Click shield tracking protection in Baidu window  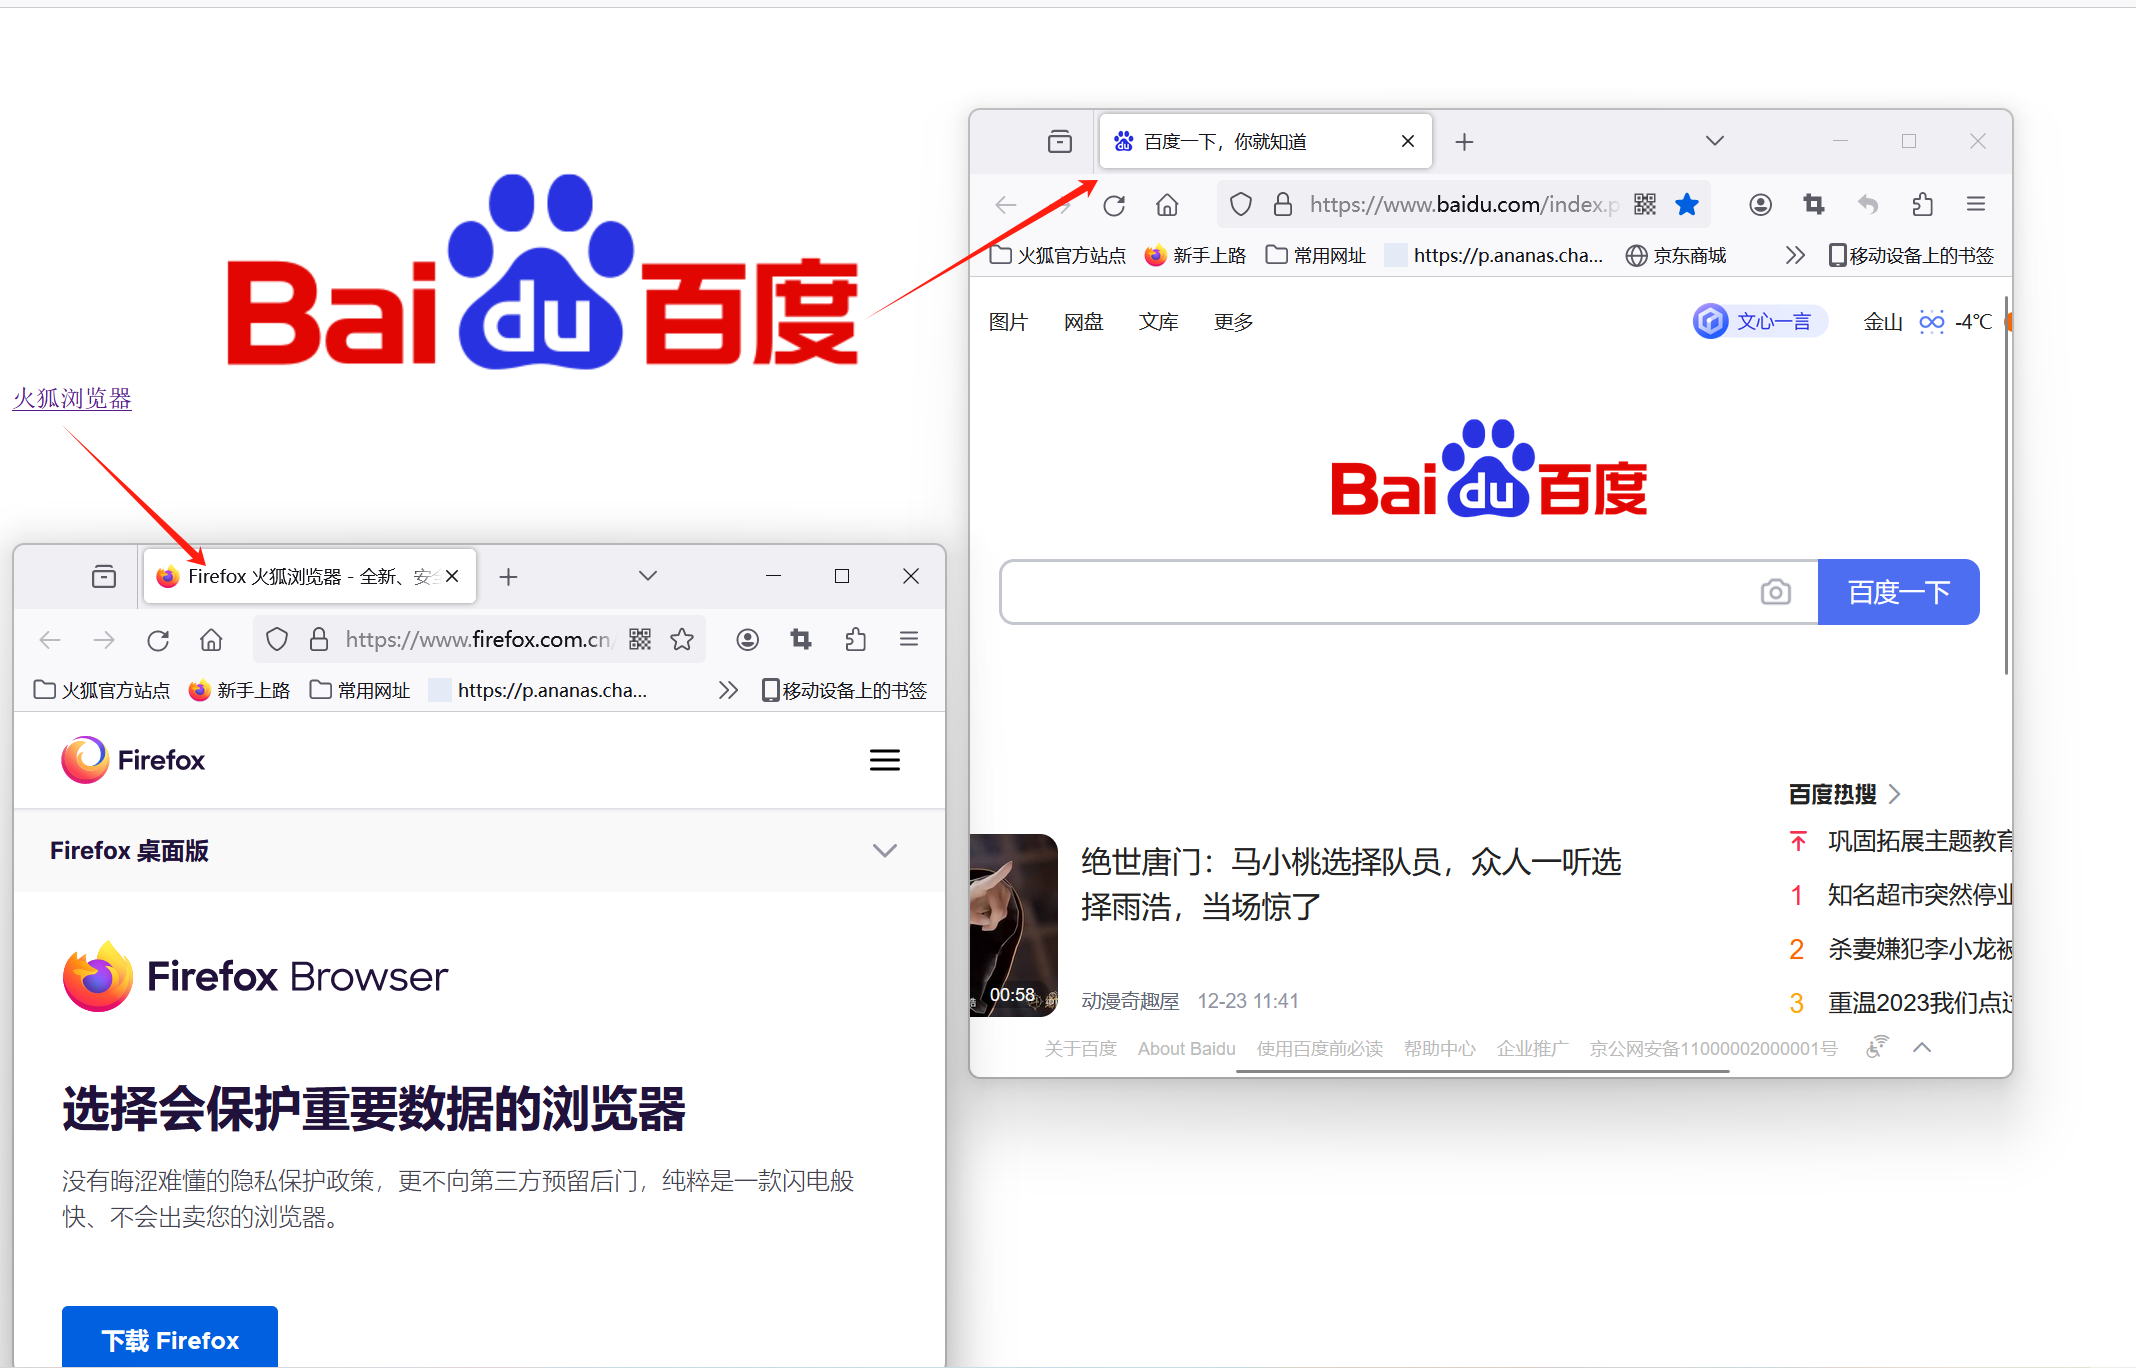[x=1241, y=205]
